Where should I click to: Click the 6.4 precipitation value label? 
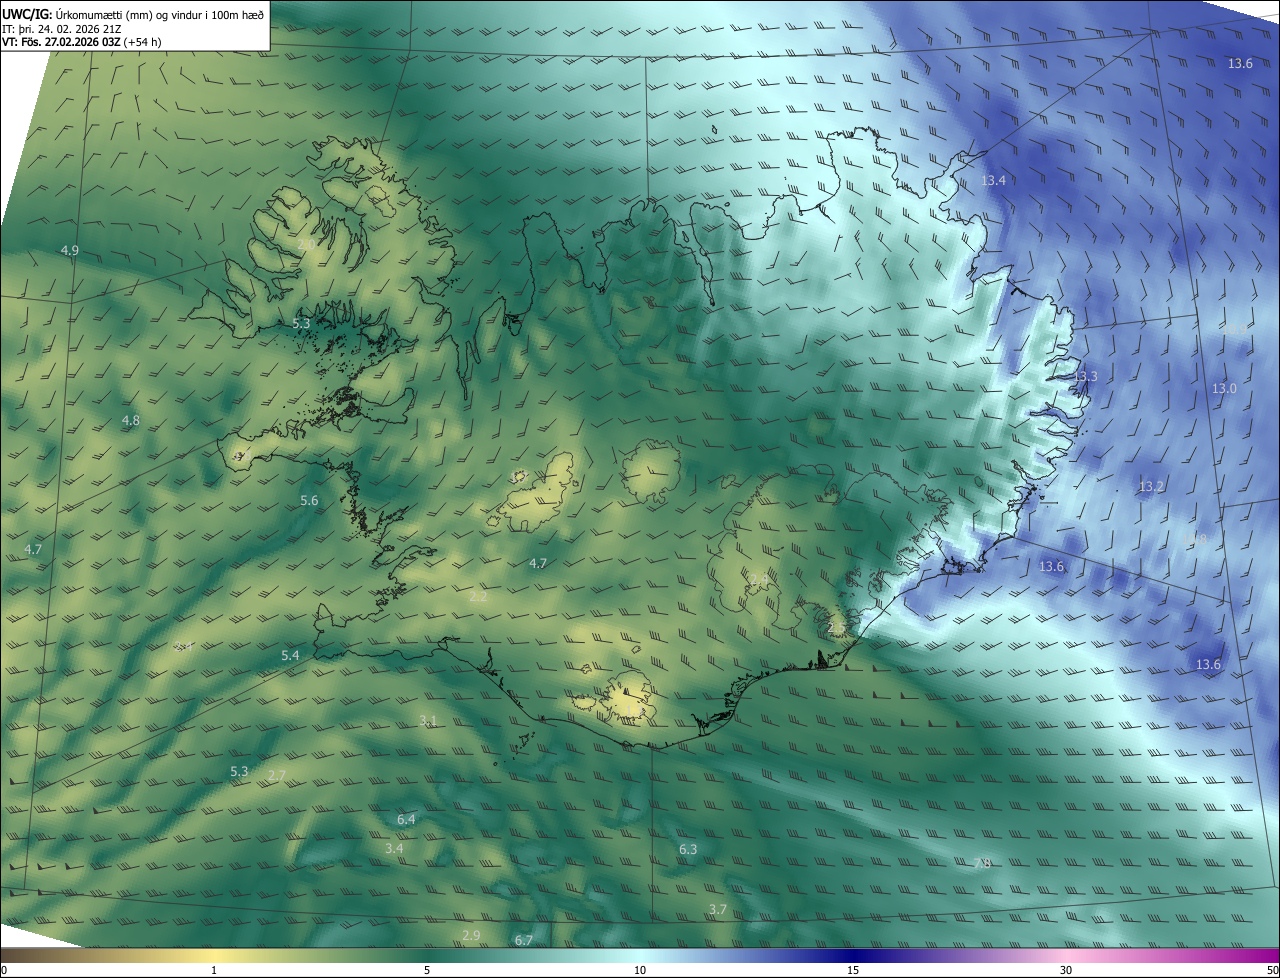(x=406, y=820)
